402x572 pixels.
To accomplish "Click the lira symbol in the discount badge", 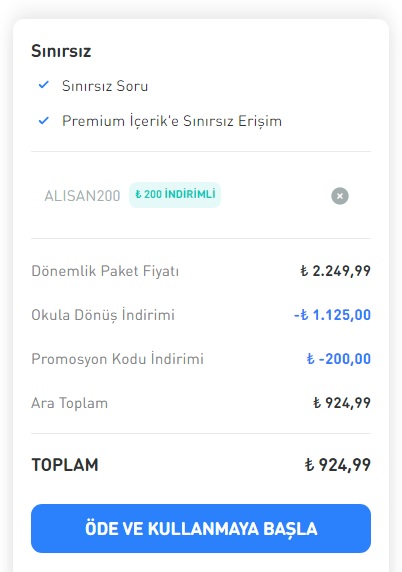I will [x=138, y=194].
